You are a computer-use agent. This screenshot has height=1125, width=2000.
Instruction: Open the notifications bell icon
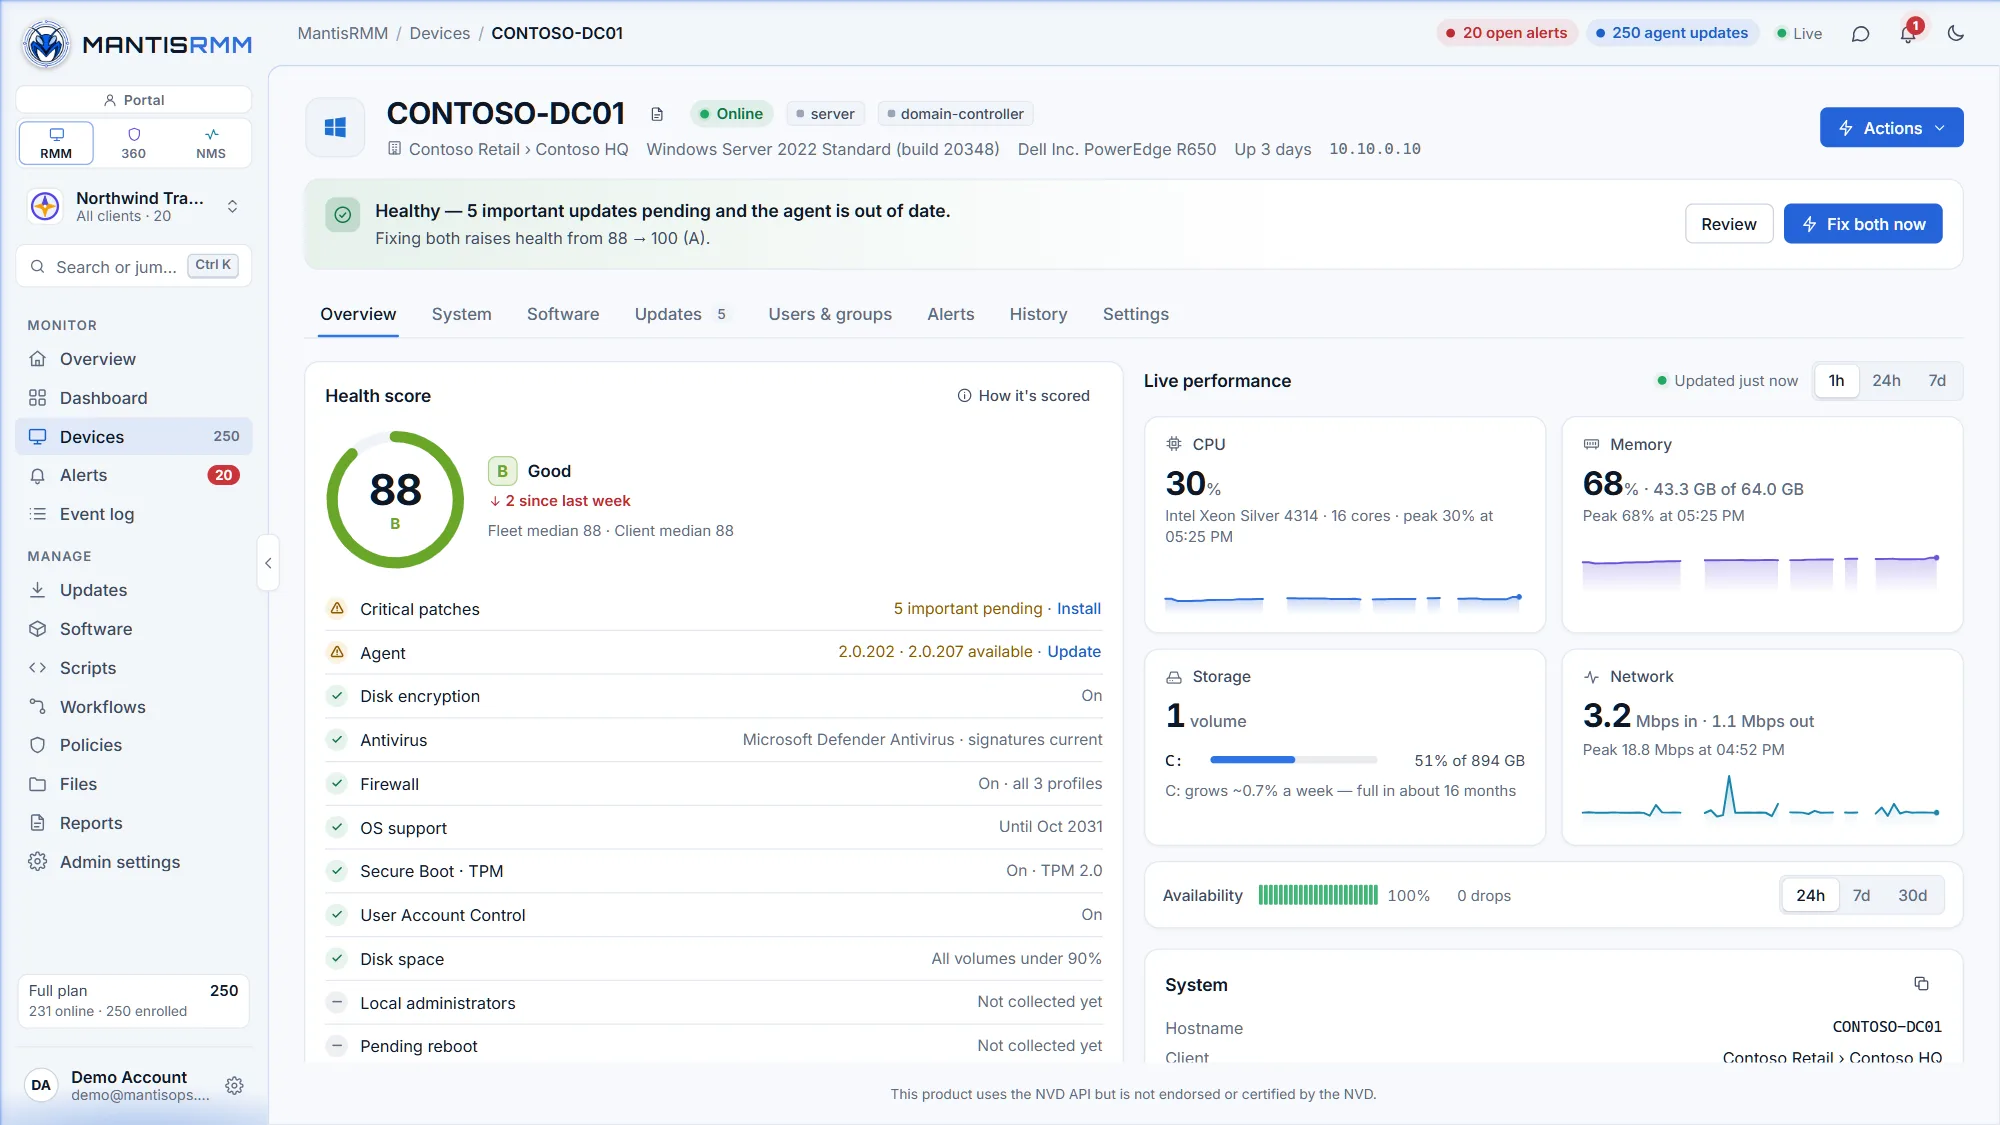1908,34
